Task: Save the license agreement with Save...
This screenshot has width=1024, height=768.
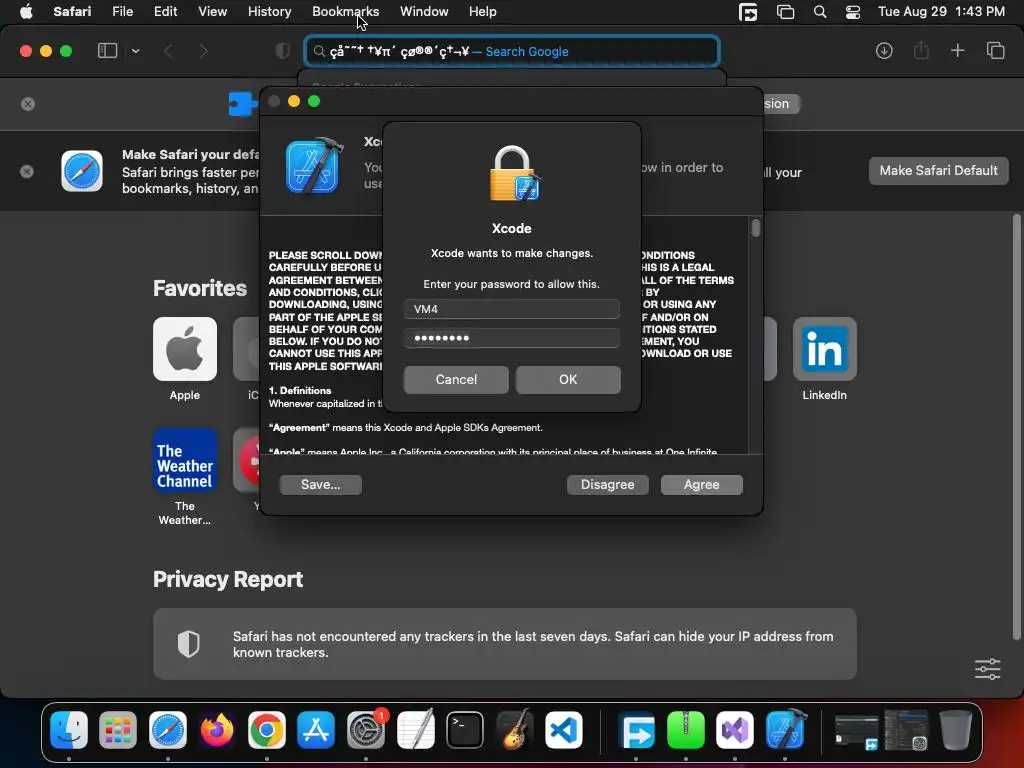Action: (x=320, y=485)
